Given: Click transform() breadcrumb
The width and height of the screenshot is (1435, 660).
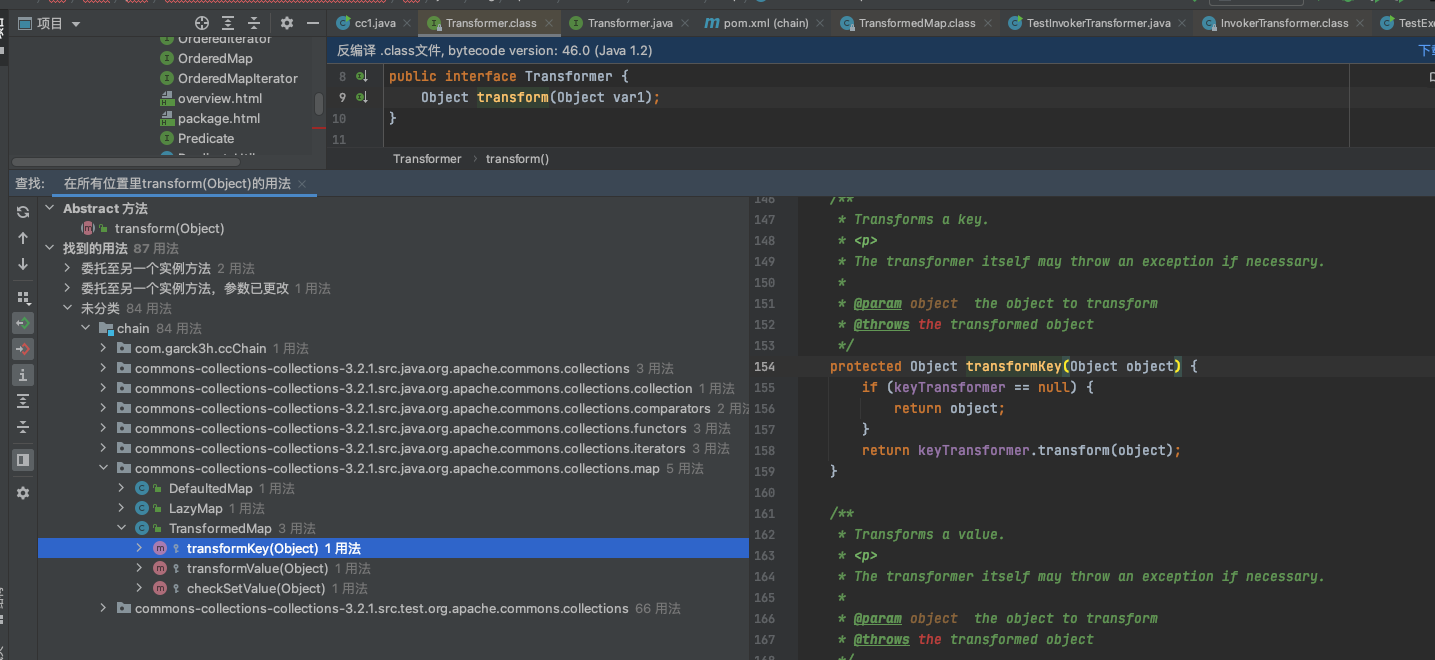Looking at the screenshot, I should 517,159.
